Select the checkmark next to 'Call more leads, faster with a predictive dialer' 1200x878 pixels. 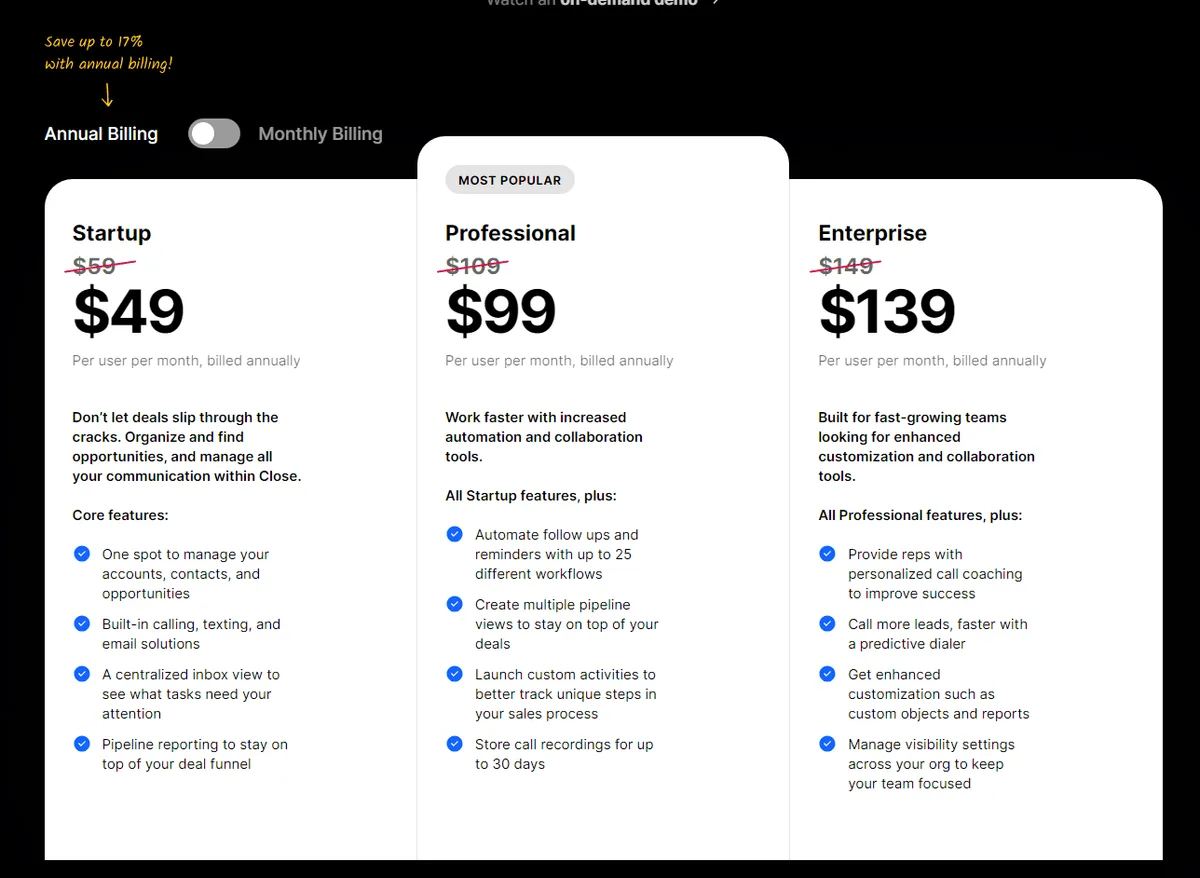point(827,623)
